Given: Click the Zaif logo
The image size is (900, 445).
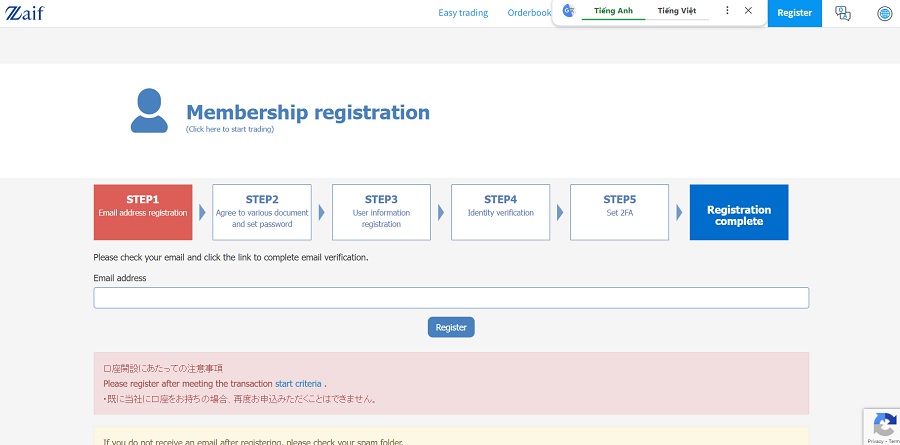Looking at the screenshot, I should 25,13.
